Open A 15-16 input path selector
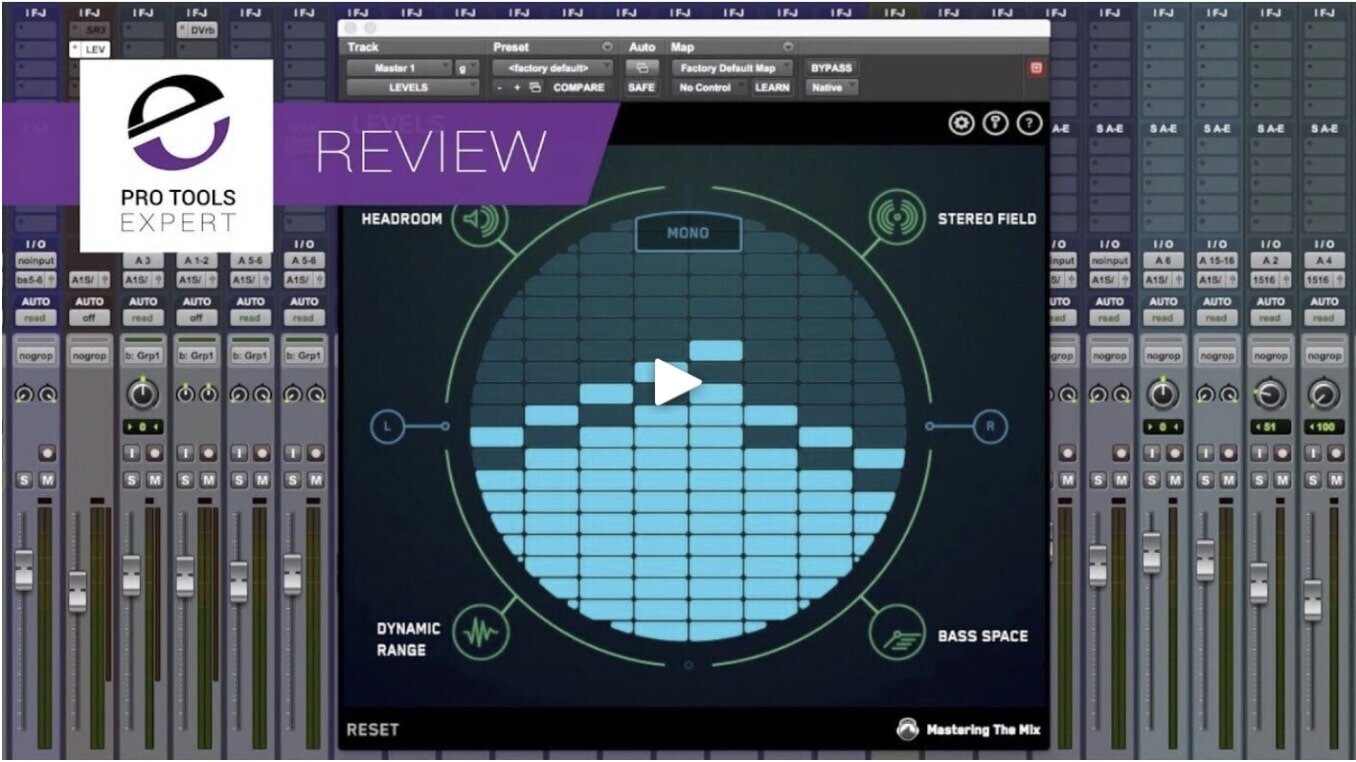Image resolution: width=1356 pixels, height=762 pixels. point(1217,261)
